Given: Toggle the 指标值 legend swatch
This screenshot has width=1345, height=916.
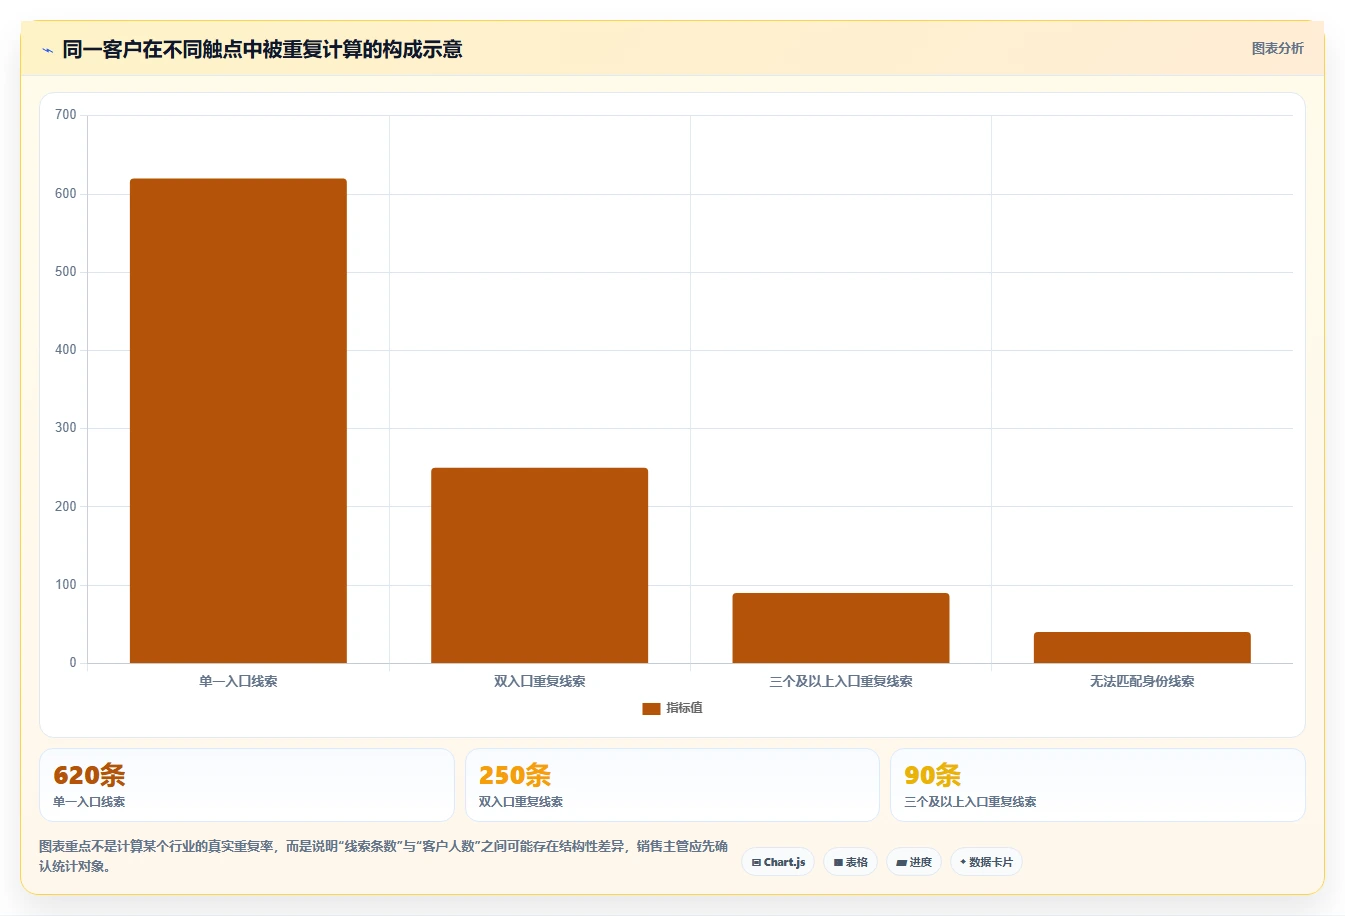Looking at the screenshot, I should (651, 708).
